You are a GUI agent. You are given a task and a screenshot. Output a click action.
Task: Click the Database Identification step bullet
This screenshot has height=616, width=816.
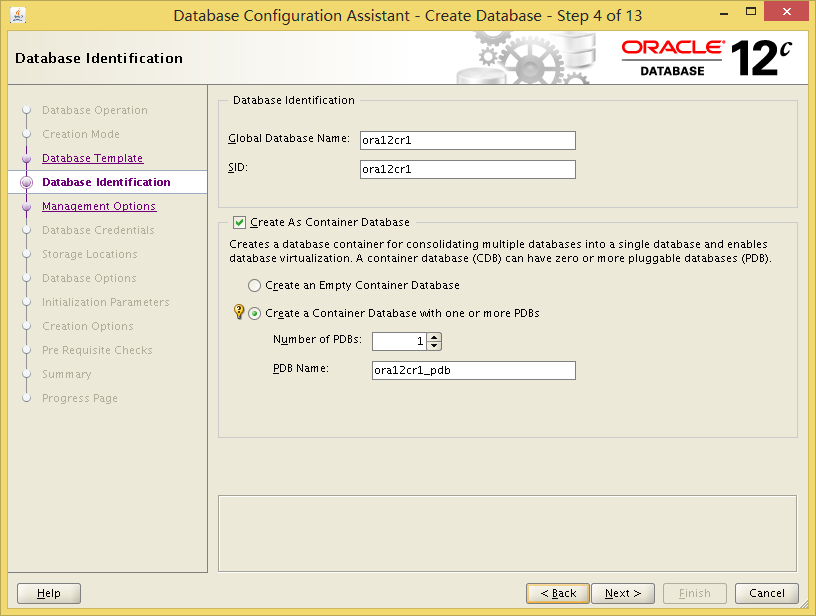tap(27, 183)
